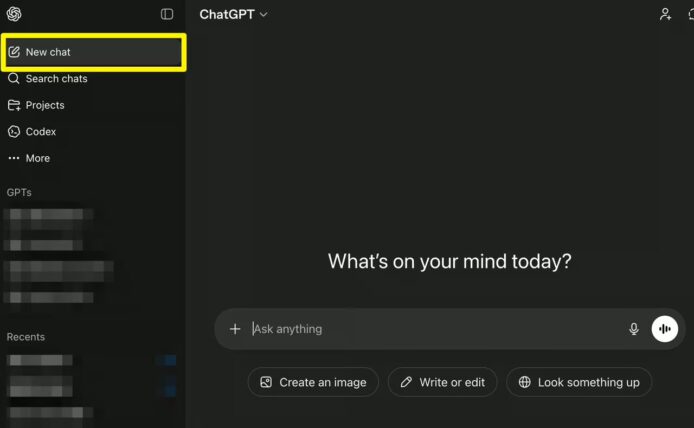Click the Write or edit suggestion

(442, 382)
